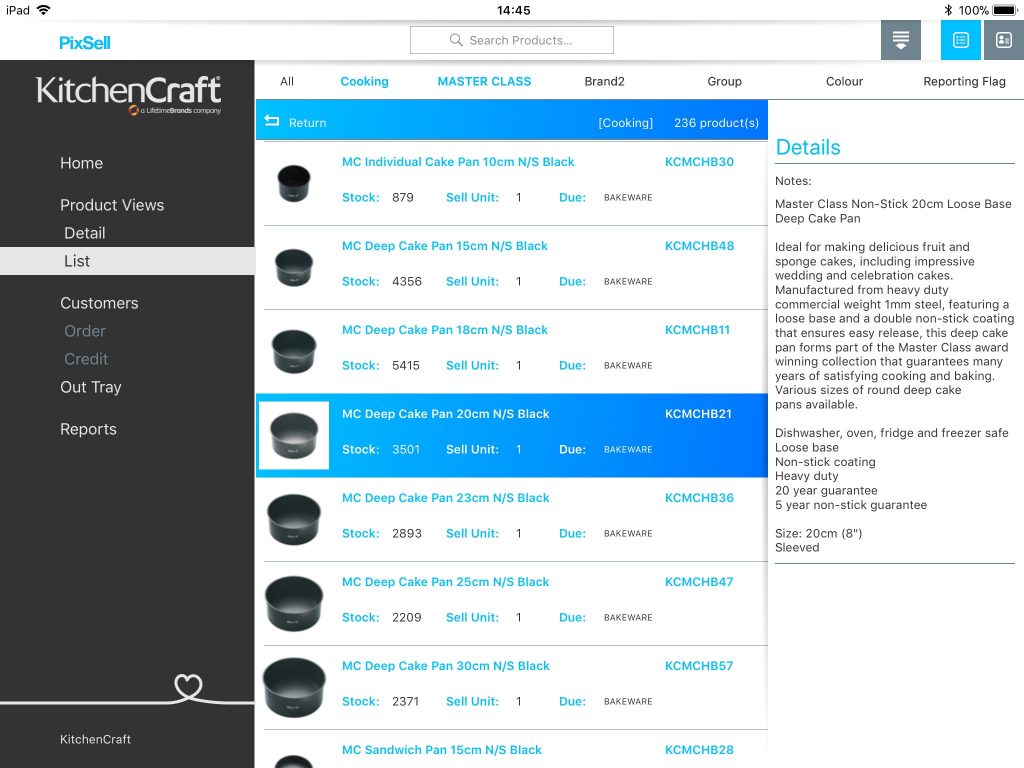The image size is (1024, 768).
Task: Tap the Wi-Fi status icon
Action: point(44,10)
